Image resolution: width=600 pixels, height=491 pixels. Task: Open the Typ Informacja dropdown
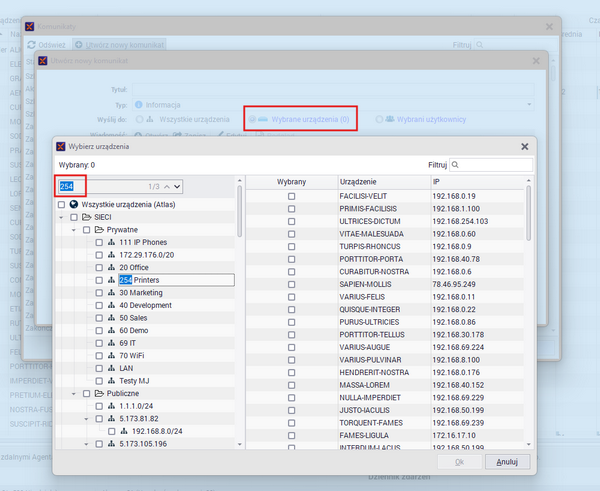529,104
